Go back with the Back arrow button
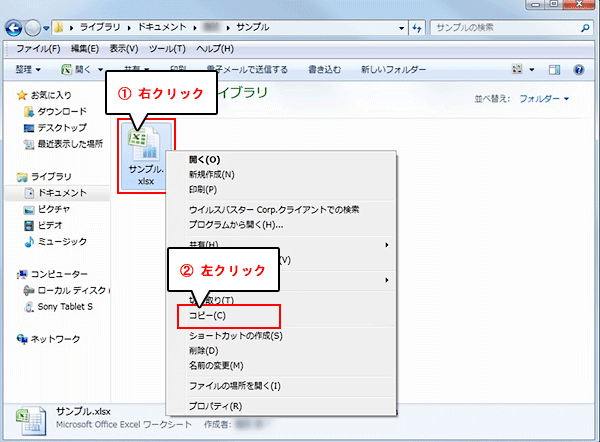The height and width of the screenshot is (442, 600). (13, 28)
